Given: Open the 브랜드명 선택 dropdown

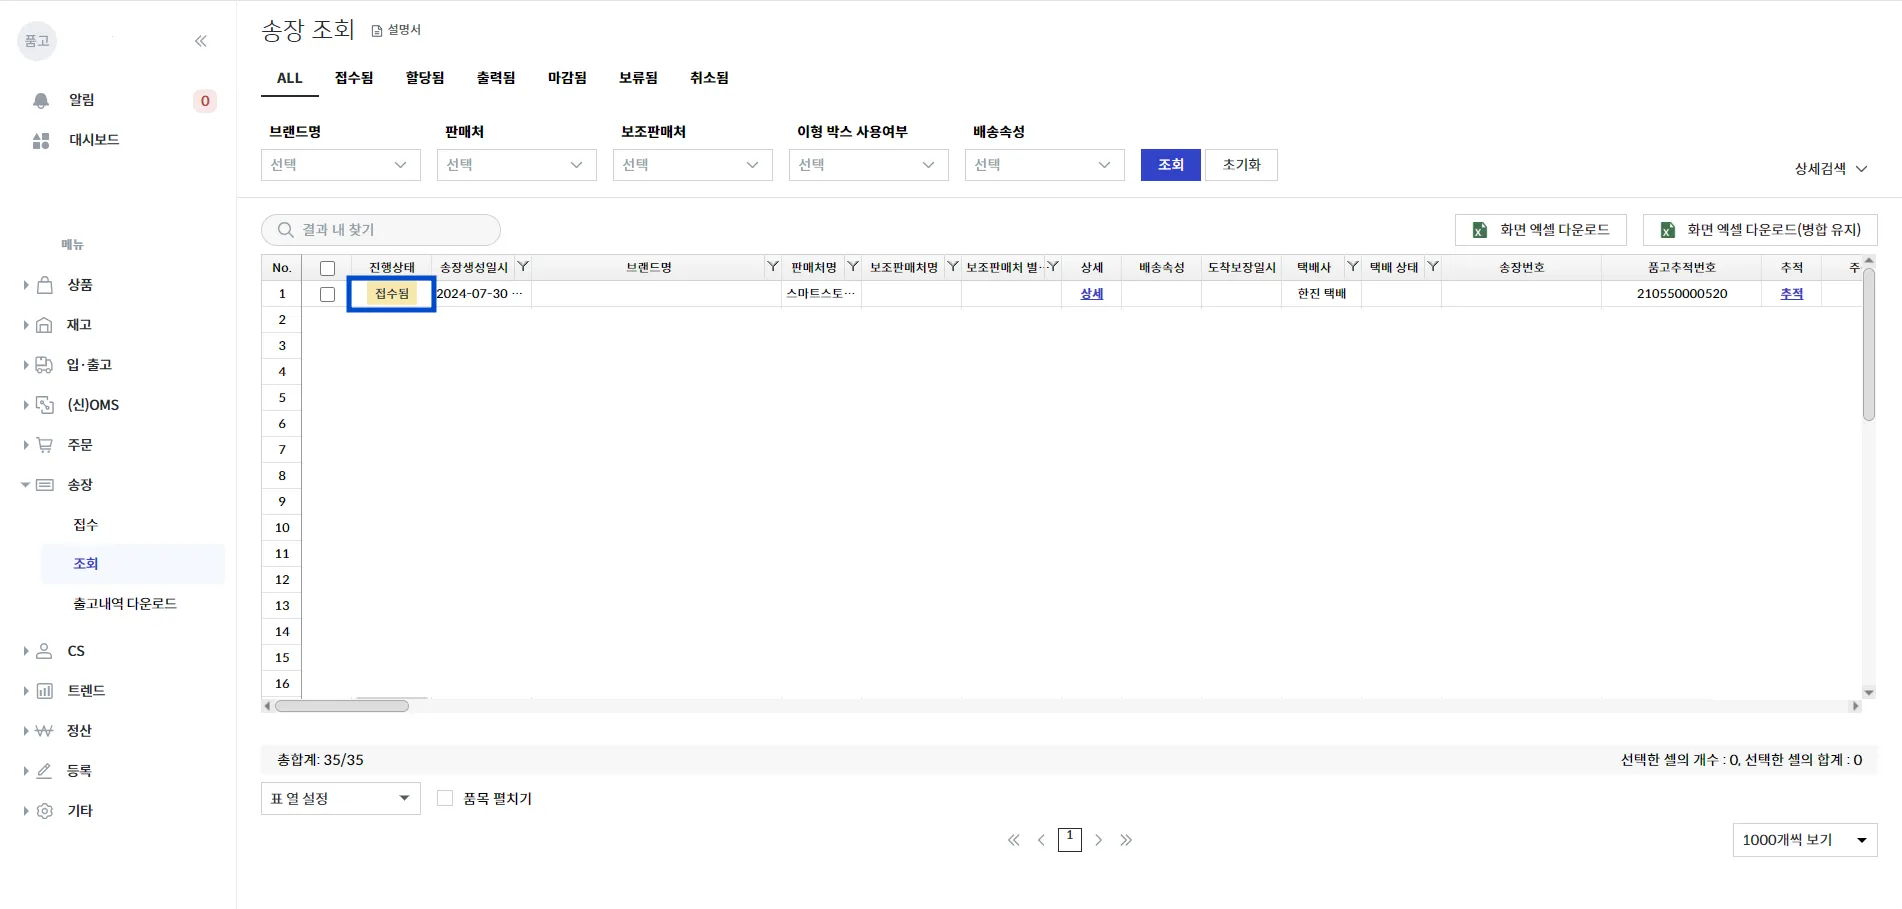Looking at the screenshot, I should point(341,165).
